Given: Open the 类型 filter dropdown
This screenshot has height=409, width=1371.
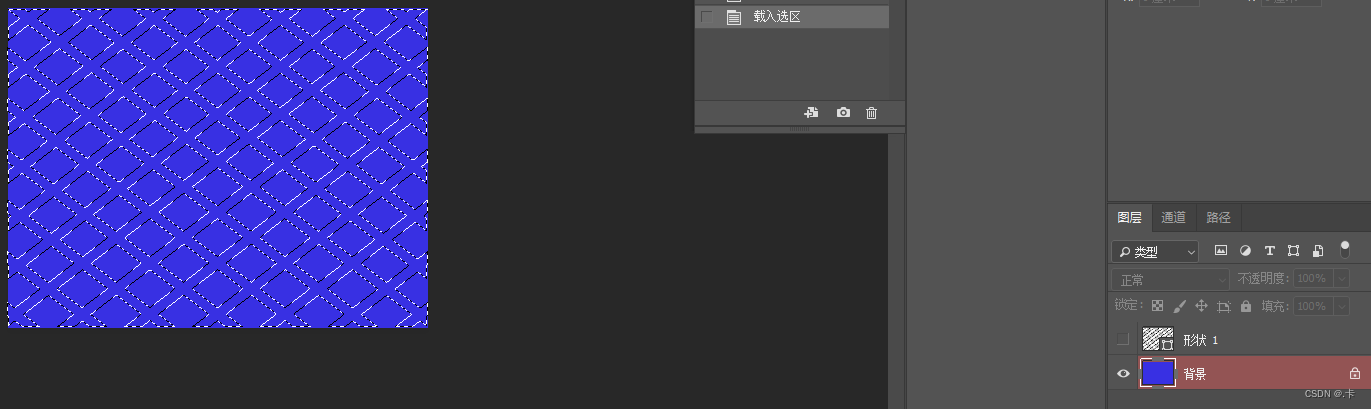Looking at the screenshot, I should (1155, 252).
